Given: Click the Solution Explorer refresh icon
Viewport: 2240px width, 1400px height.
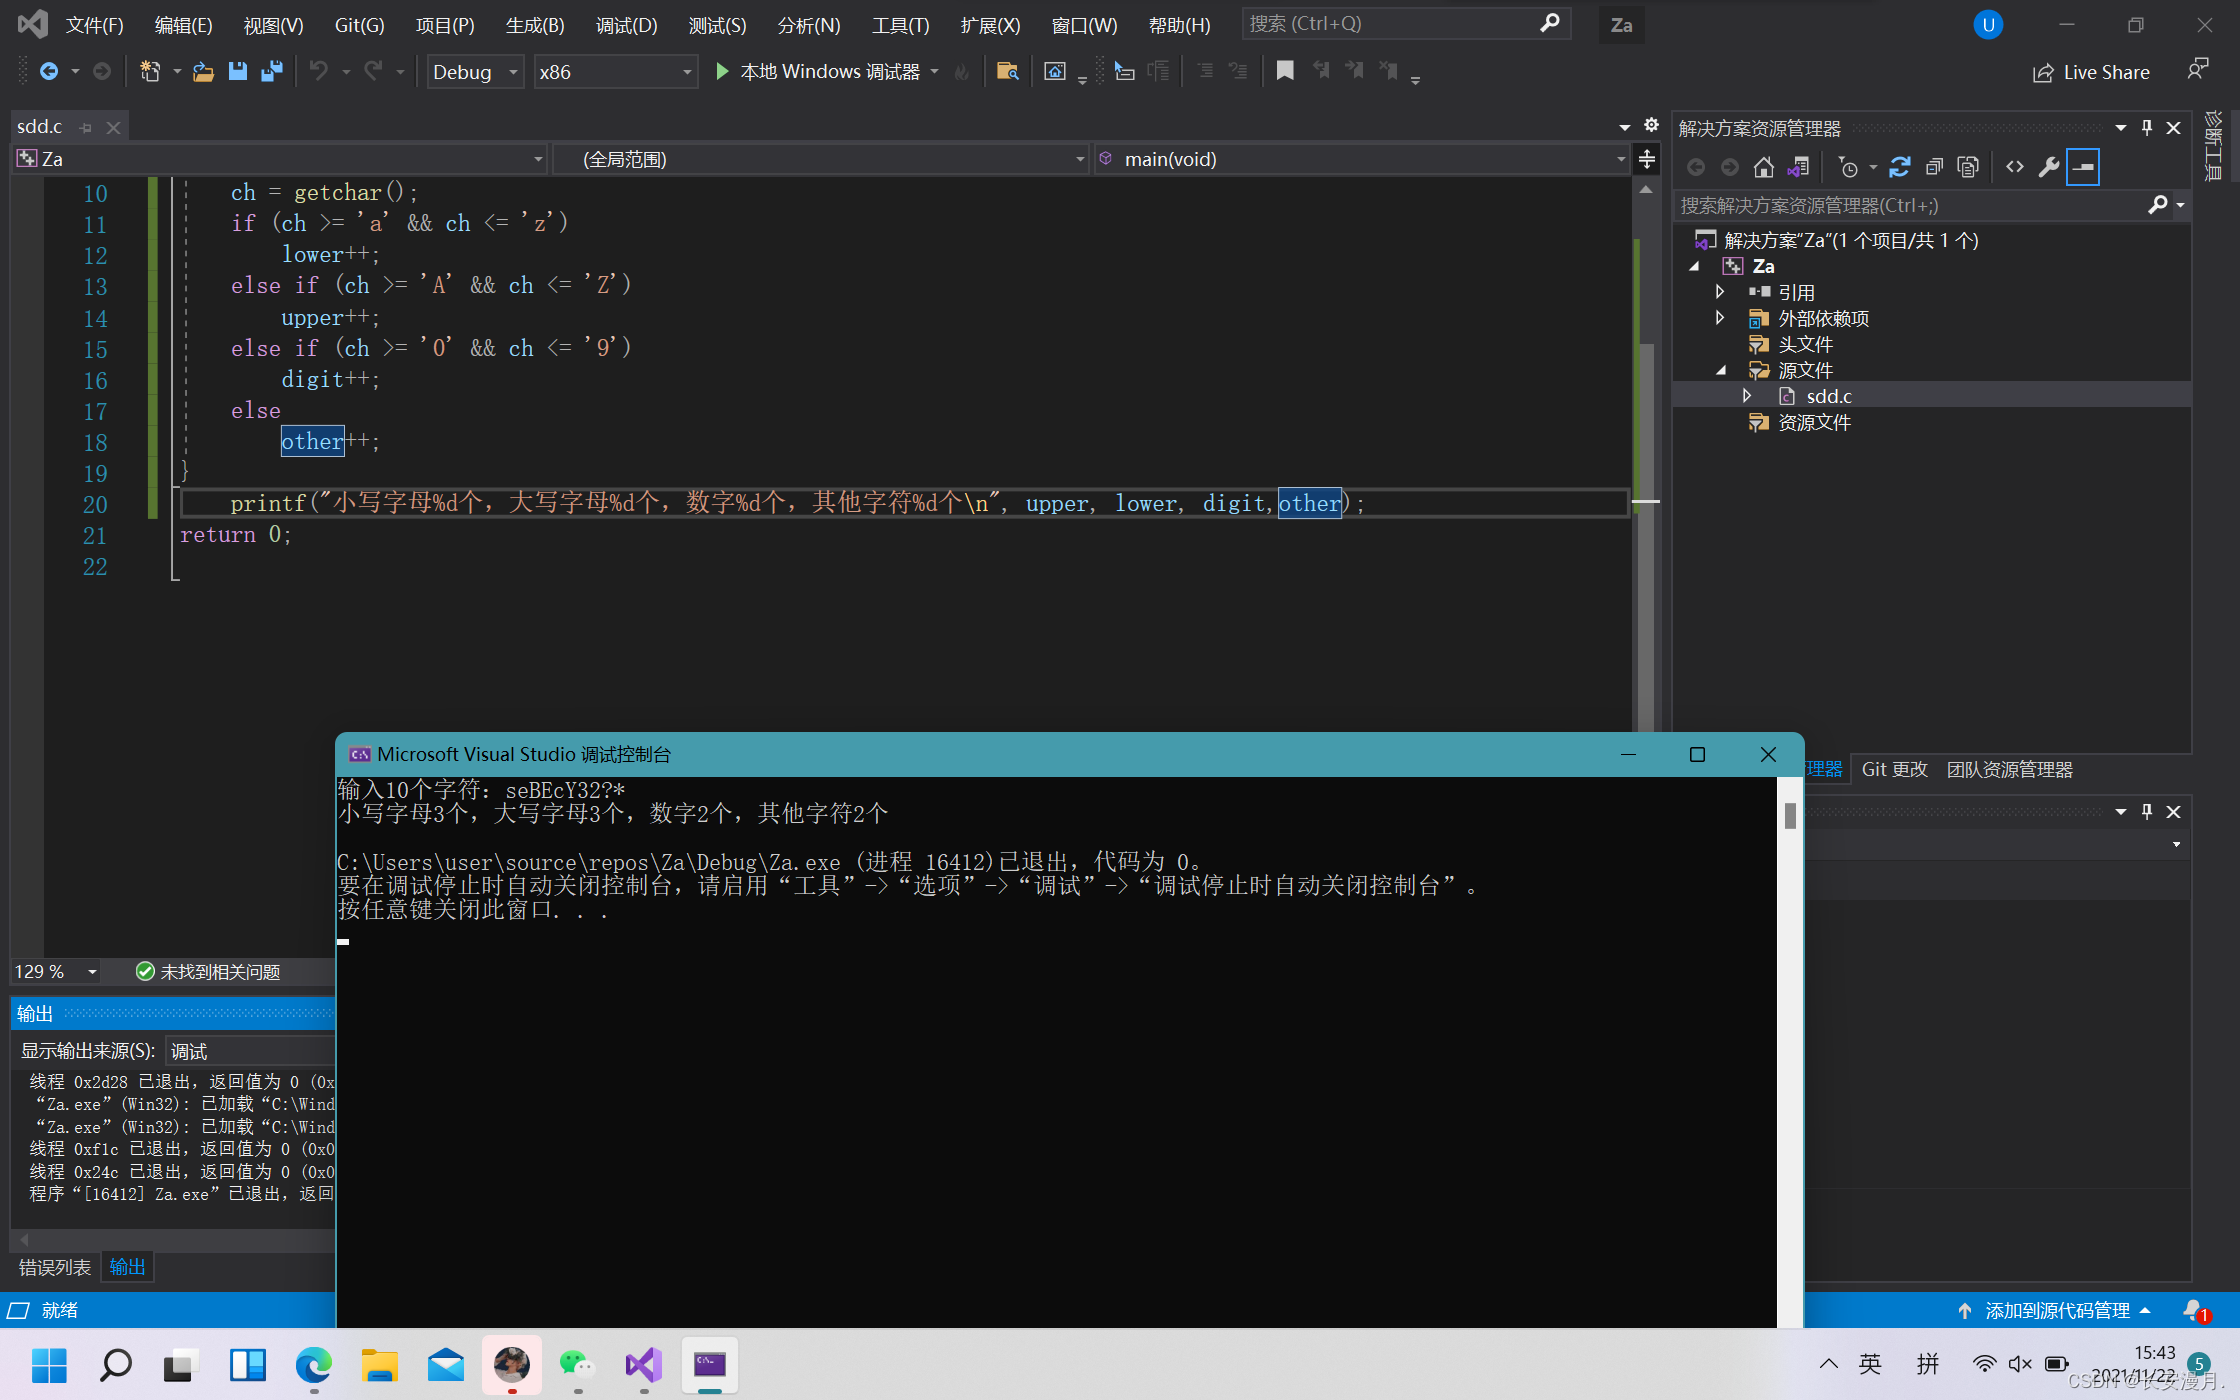Looking at the screenshot, I should (x=1899, y=167).
